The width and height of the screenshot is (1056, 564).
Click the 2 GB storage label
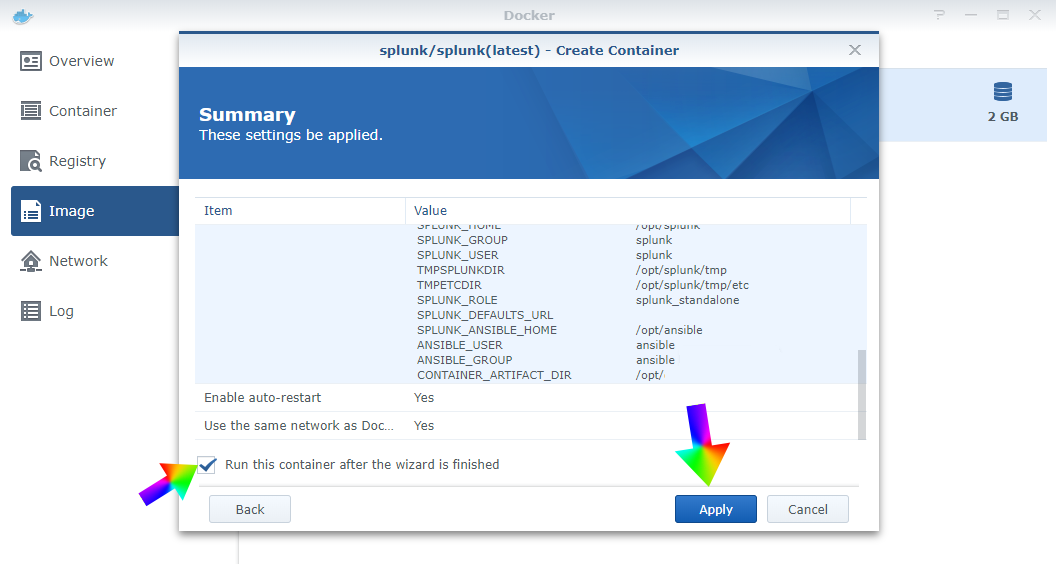[1003, 117]
